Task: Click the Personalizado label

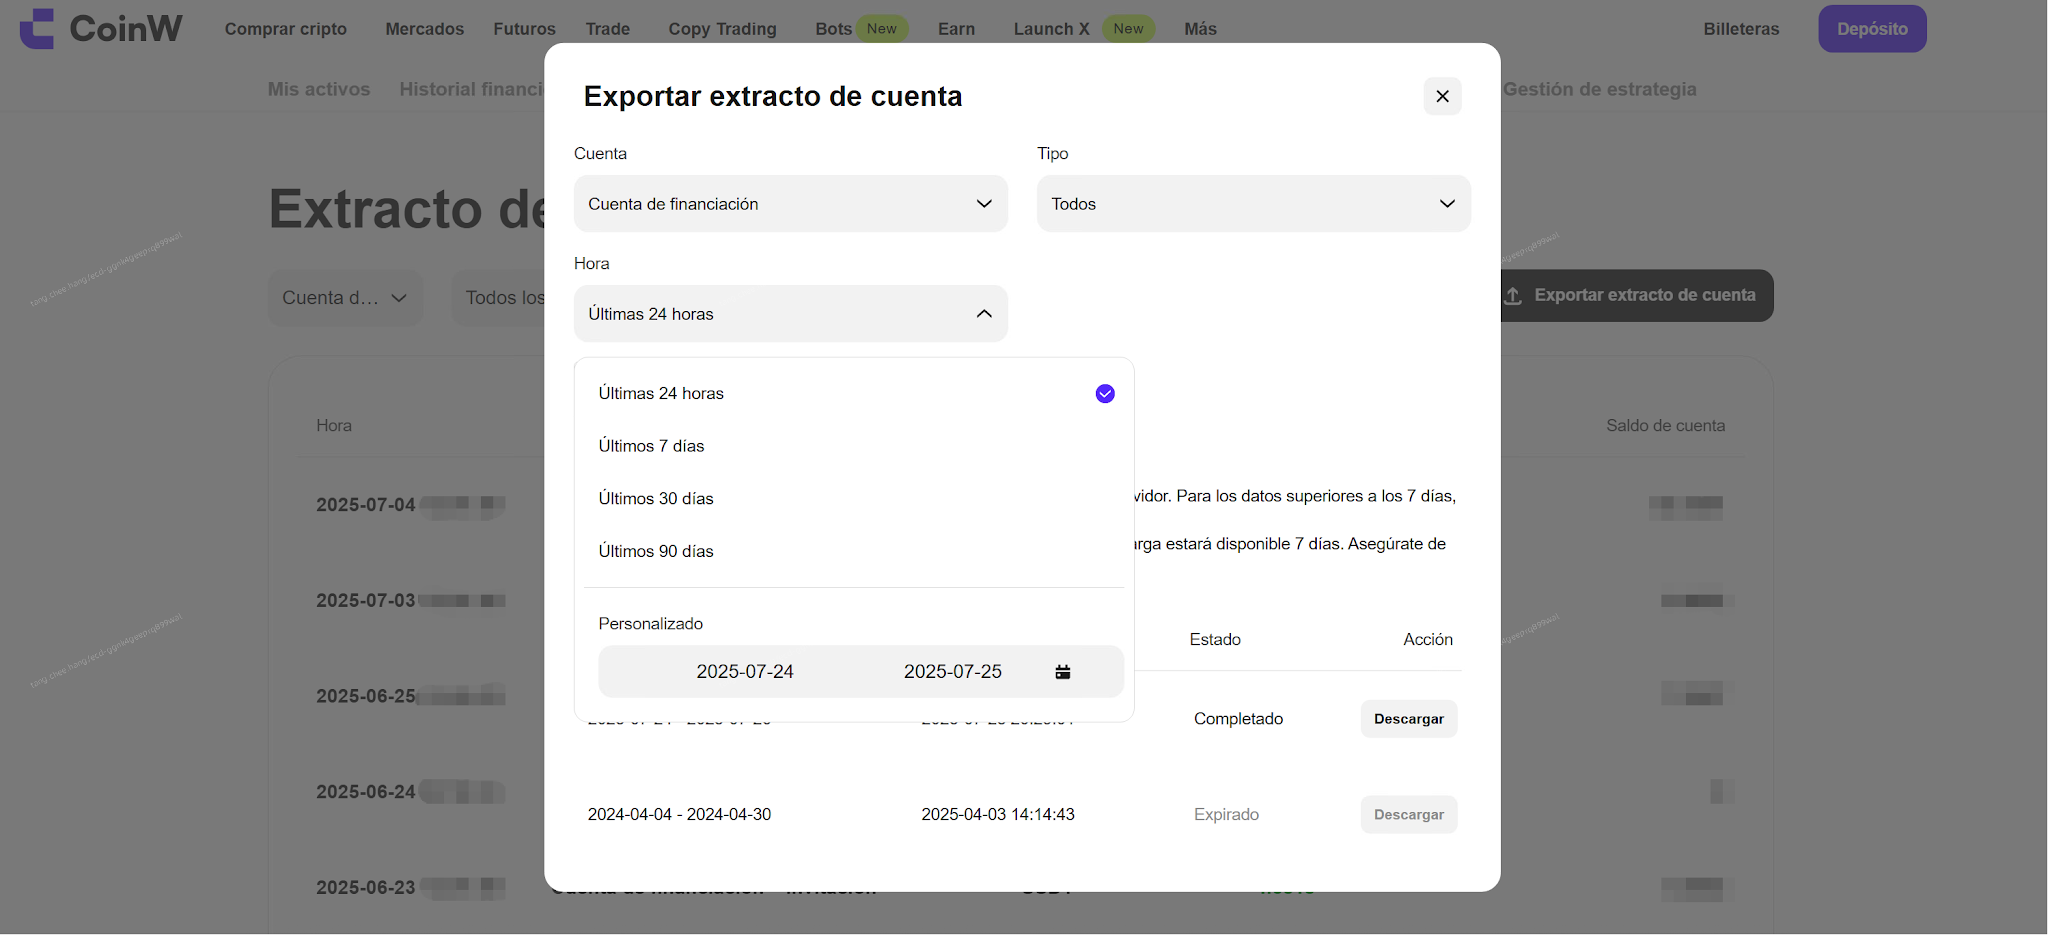Action: [x=651, y=624]
